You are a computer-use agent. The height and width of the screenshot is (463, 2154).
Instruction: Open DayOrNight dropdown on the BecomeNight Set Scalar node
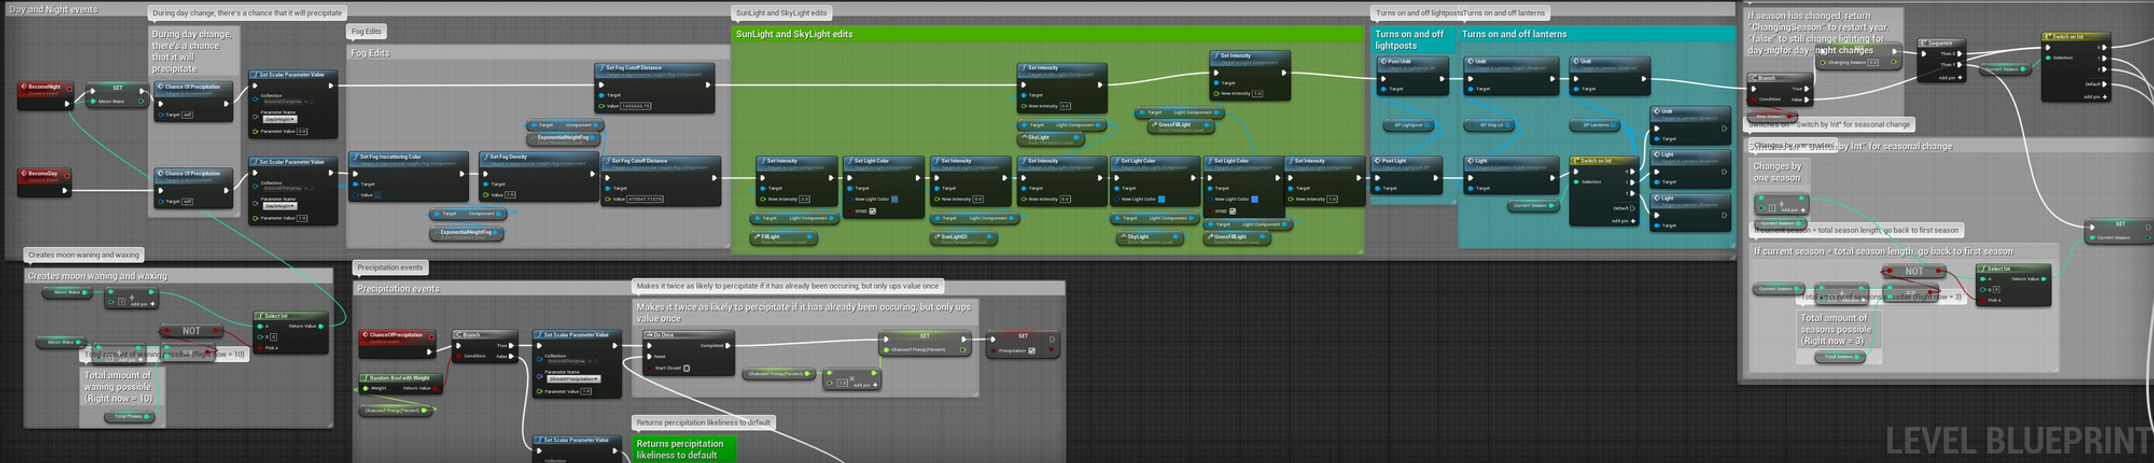pos(280,119)
